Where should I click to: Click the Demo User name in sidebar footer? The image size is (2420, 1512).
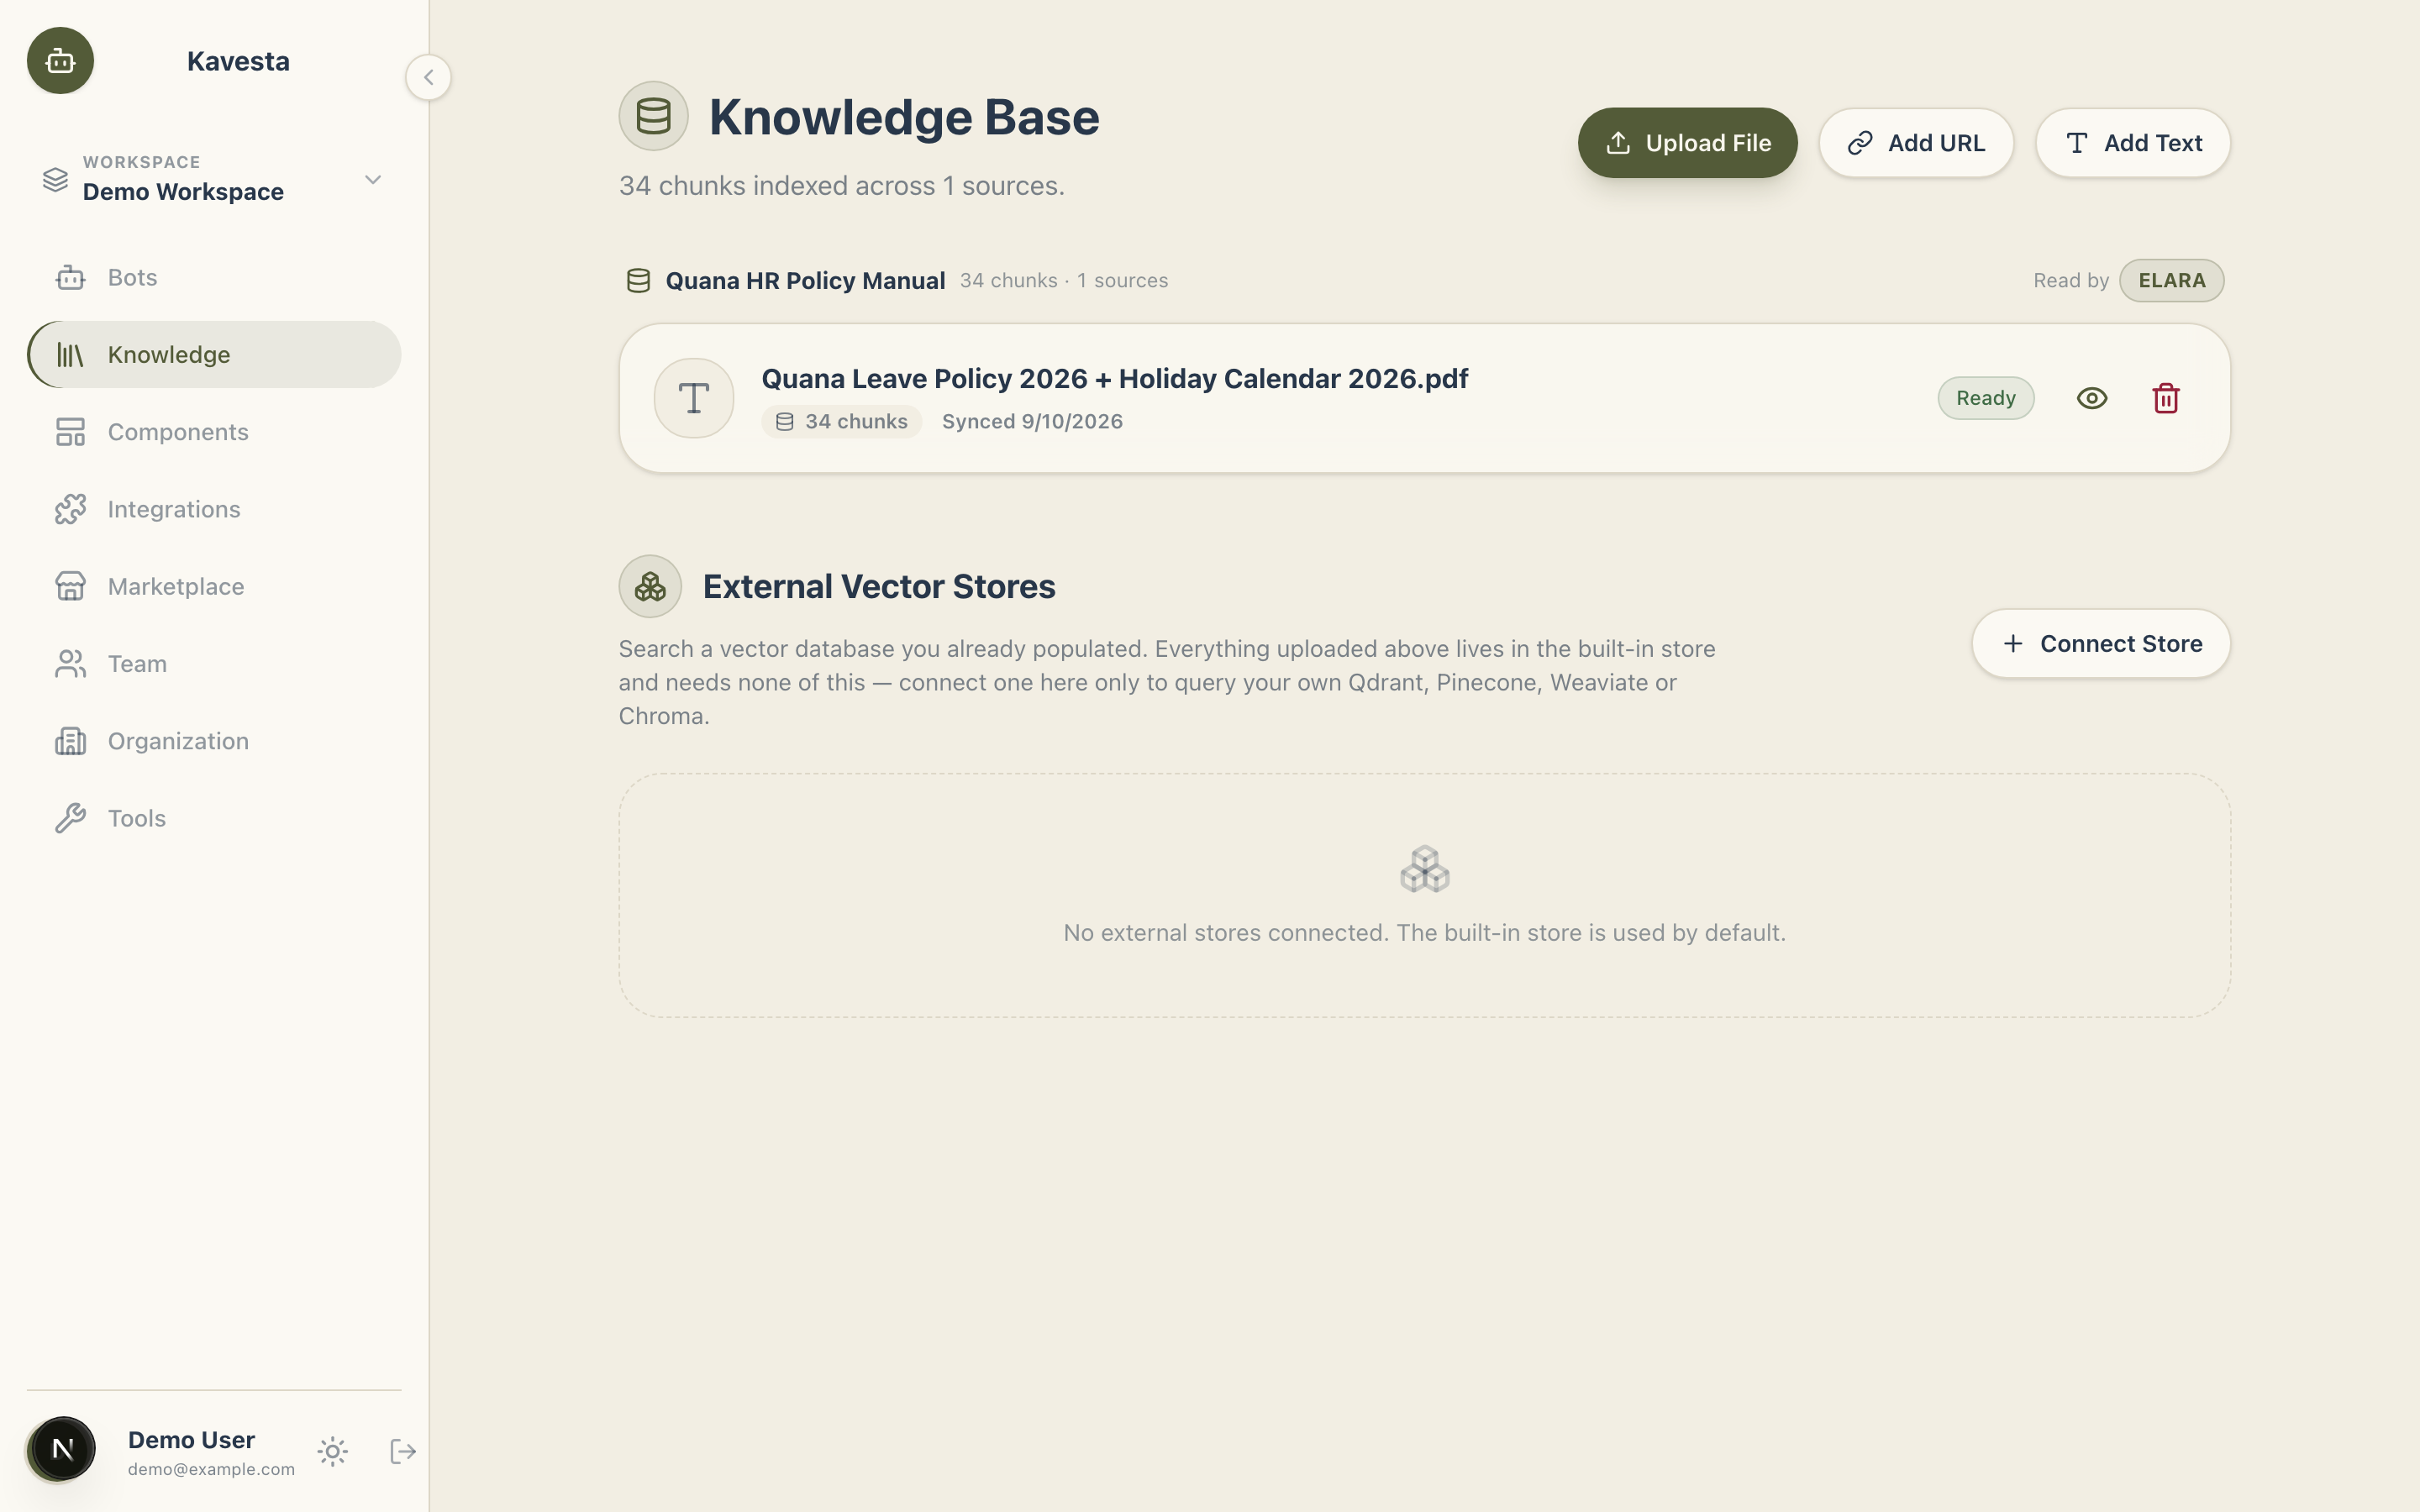(191, 1440)
